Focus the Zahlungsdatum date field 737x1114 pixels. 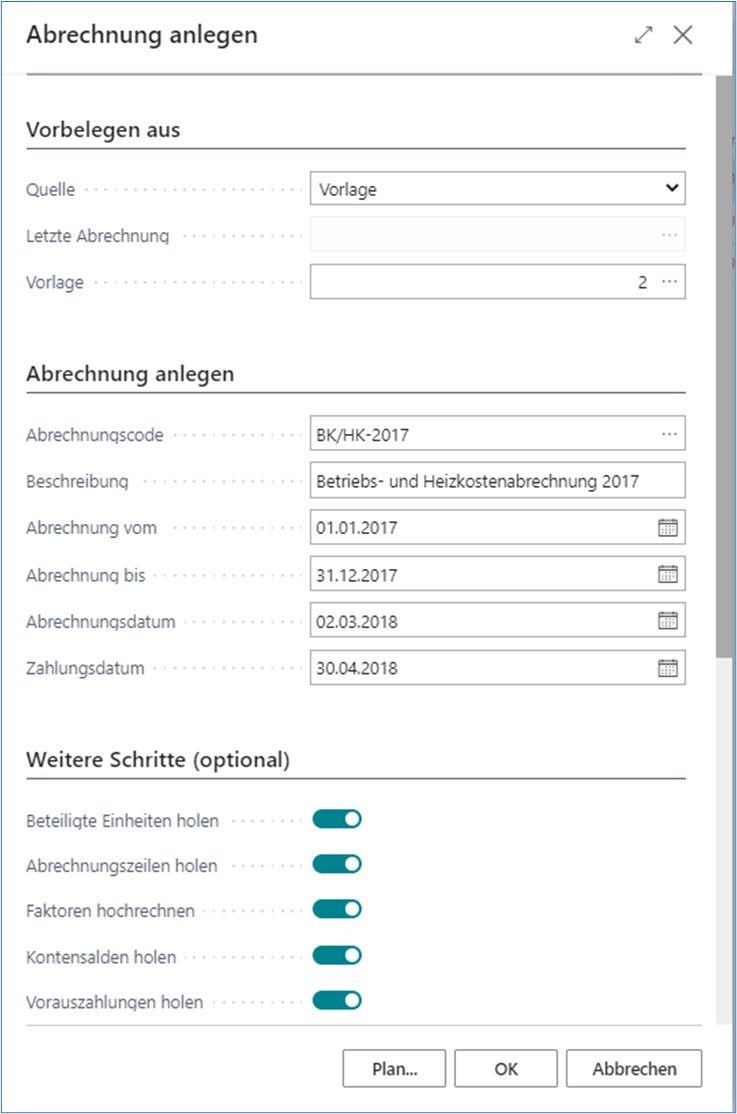(x=480, y=668)
